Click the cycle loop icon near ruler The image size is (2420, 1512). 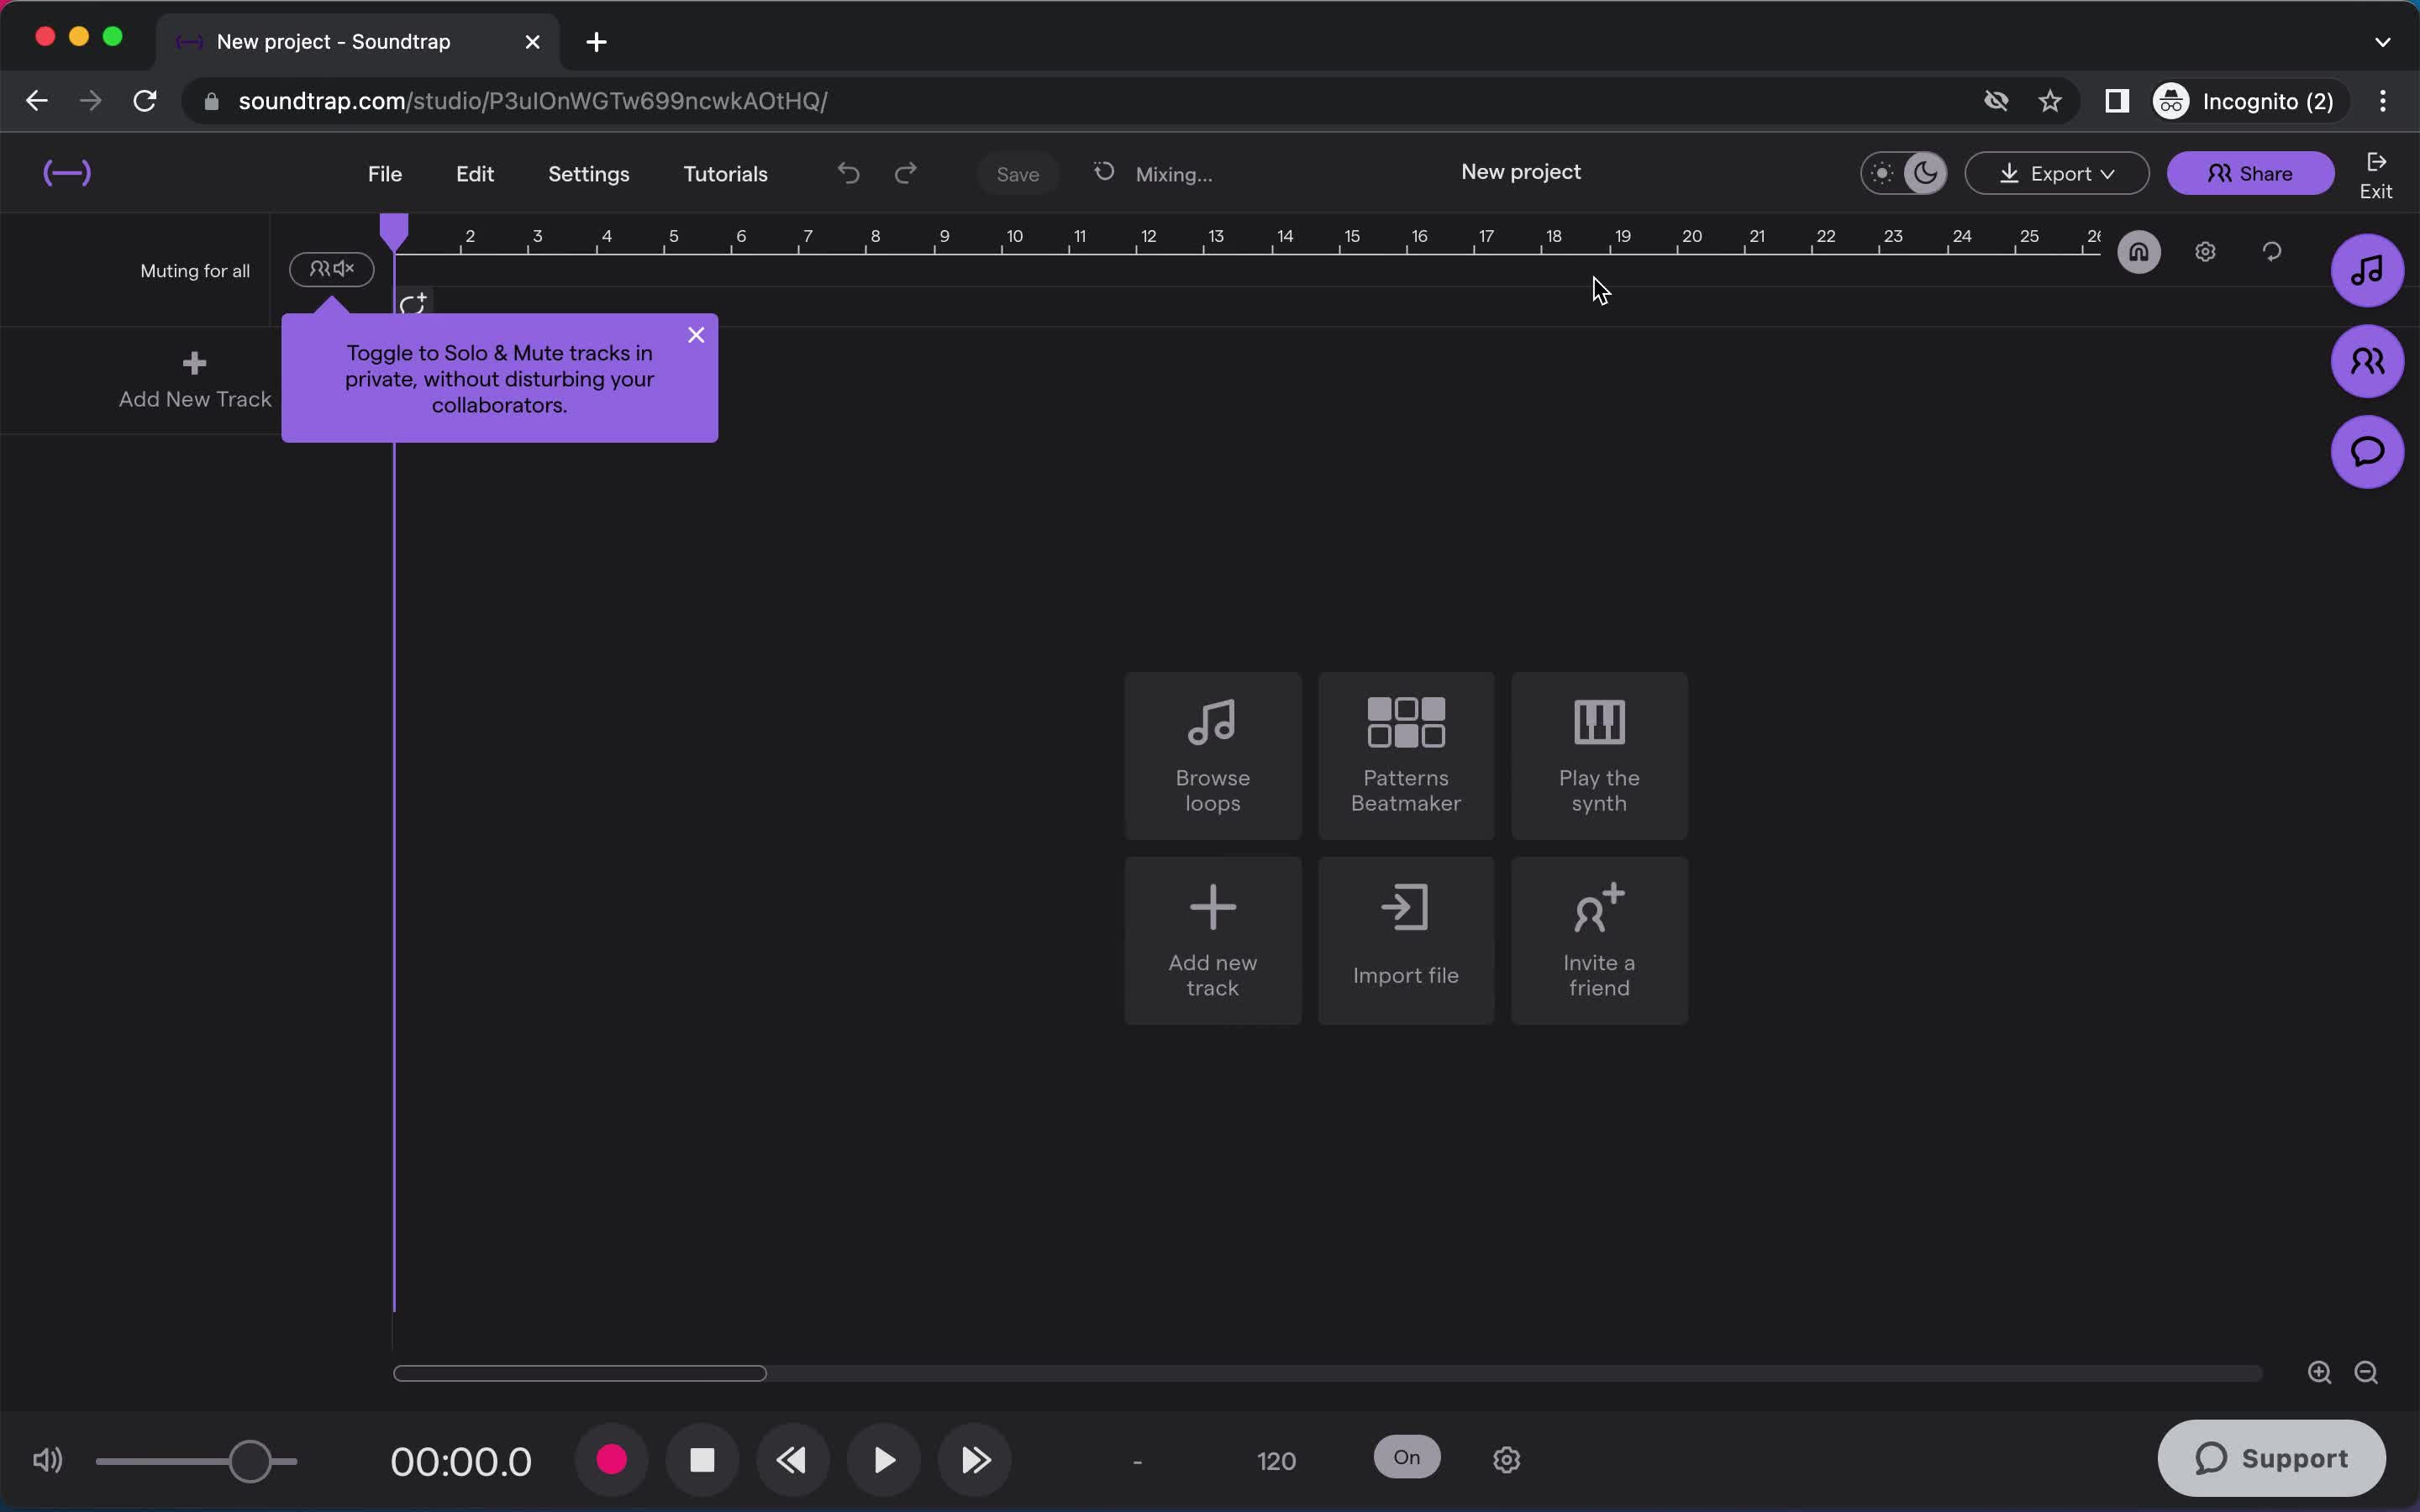tap(2272, 252)
